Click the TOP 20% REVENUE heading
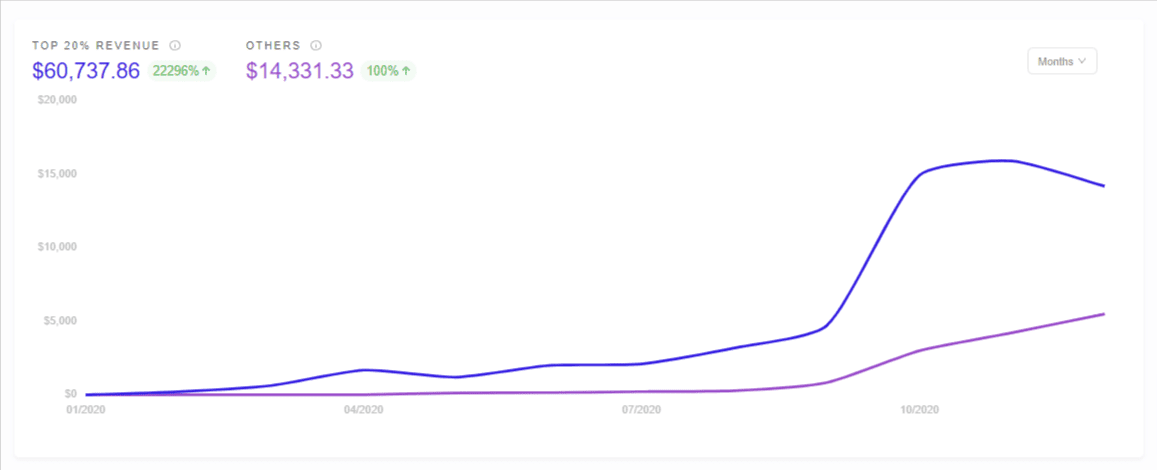 (96, 46)
